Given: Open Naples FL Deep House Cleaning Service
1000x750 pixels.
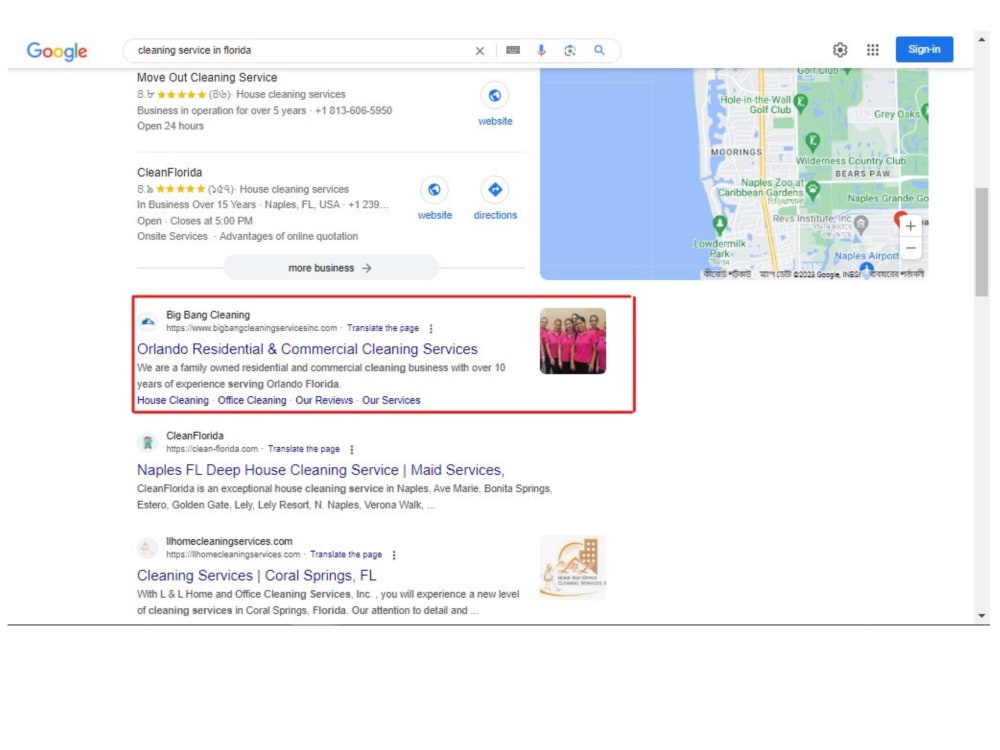Looking at the screenshot, I should click(321, 470).
